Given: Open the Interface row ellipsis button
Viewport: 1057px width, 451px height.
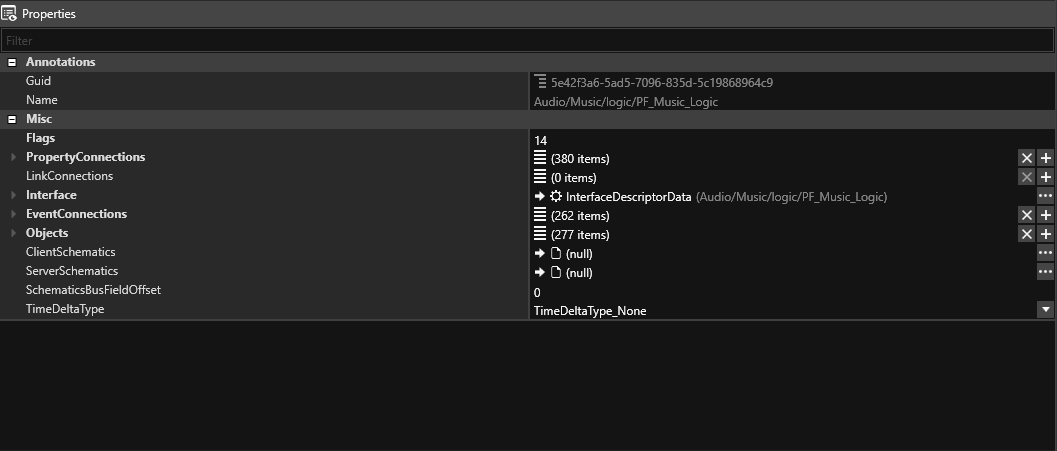Looking at the screenshot, I should tap(1046, 196).
